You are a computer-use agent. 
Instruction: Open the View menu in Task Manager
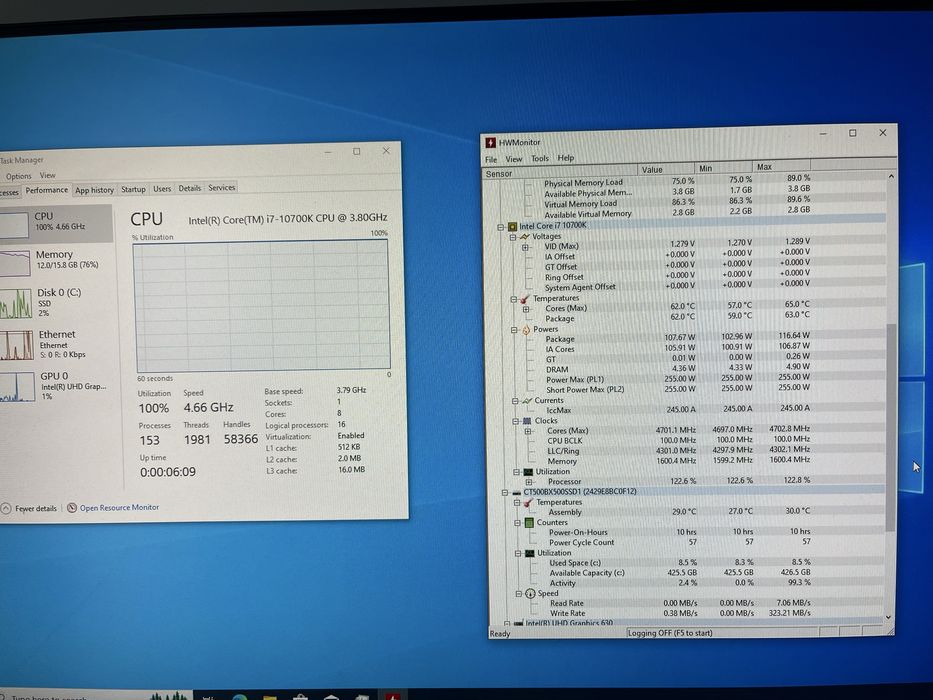point(48,176)
